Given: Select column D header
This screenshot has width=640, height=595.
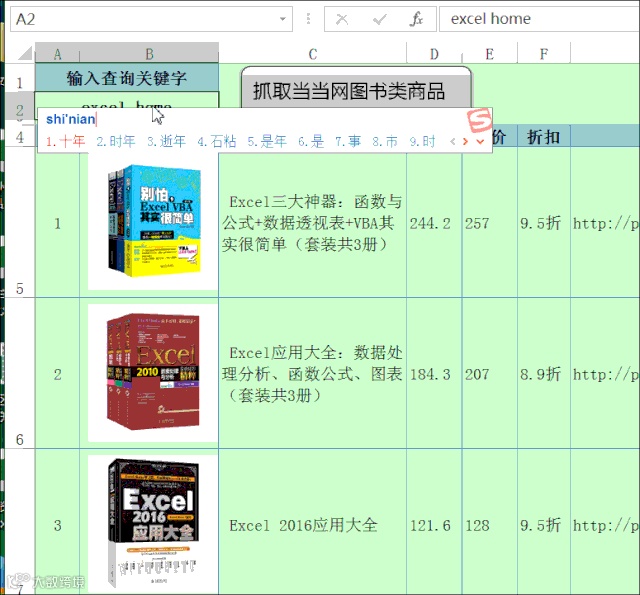Looking at the screenshot, I should 434,53.
